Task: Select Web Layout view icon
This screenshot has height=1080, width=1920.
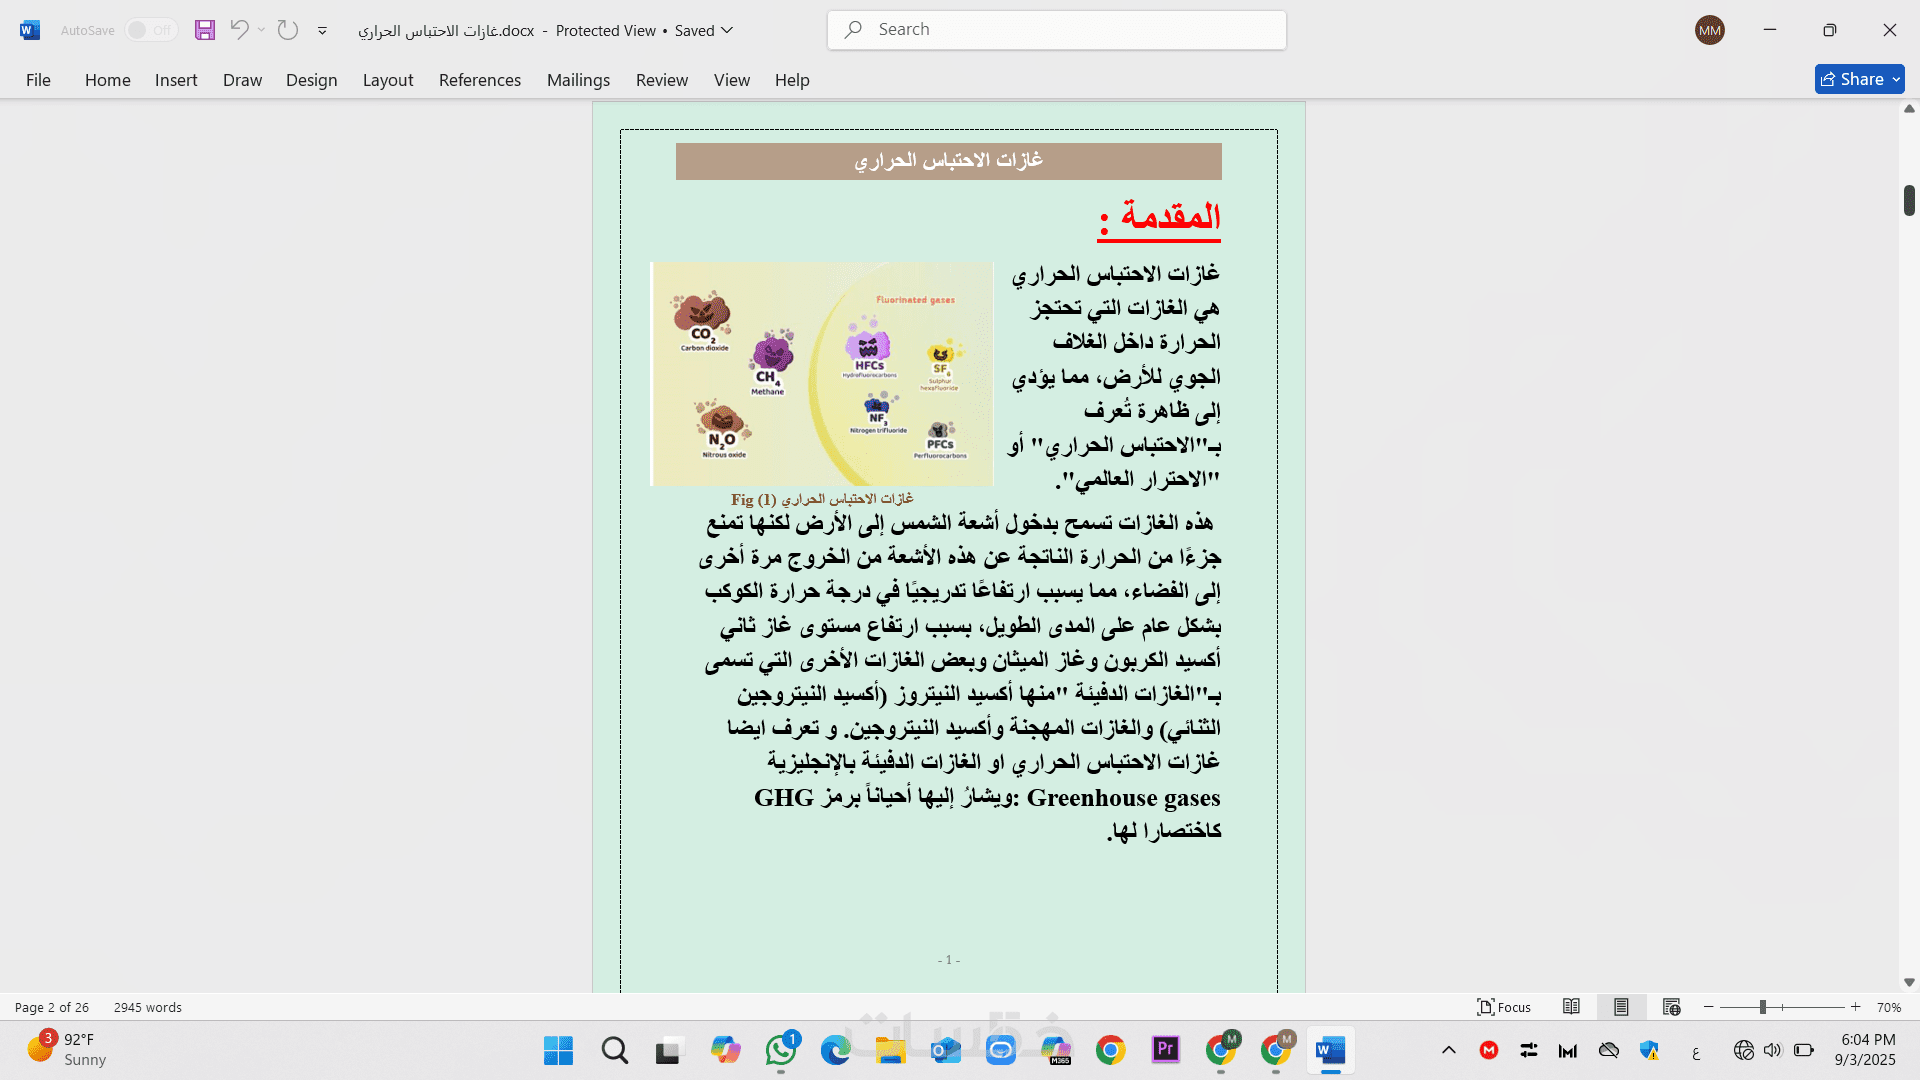Action: click(x=1671, y=1007)
